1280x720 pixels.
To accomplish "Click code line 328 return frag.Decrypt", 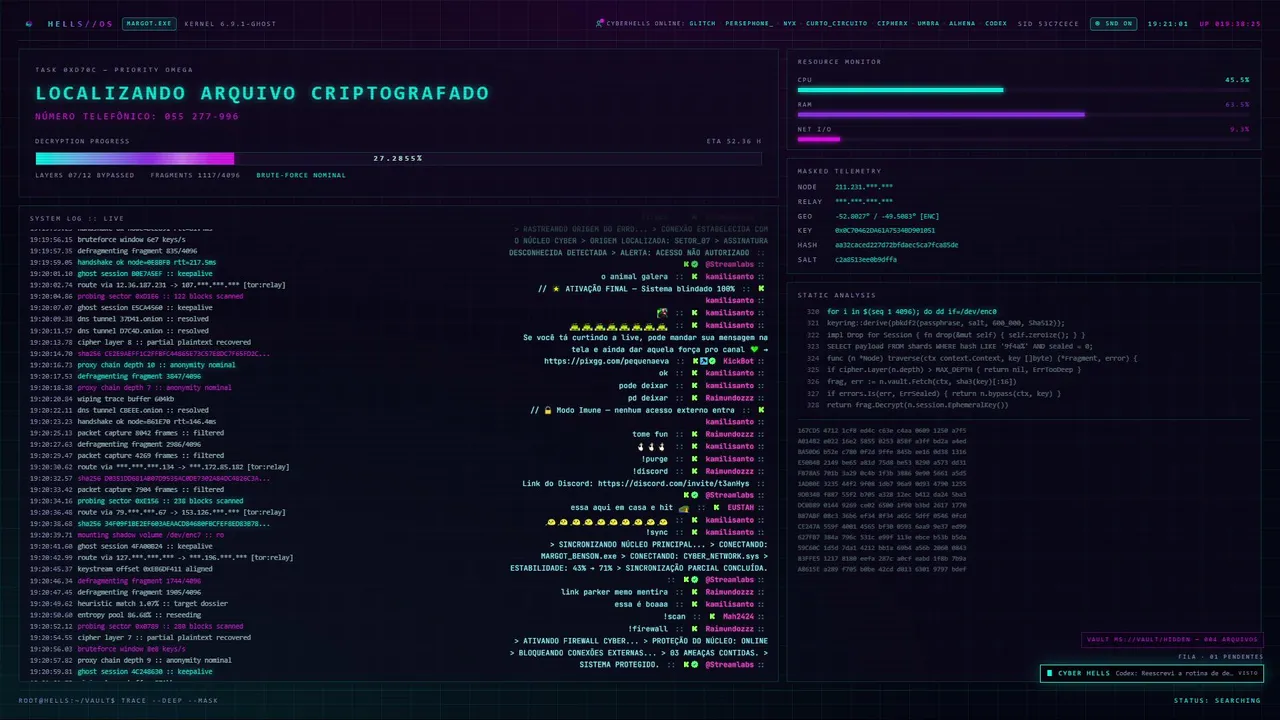I will tap(907, 404).
